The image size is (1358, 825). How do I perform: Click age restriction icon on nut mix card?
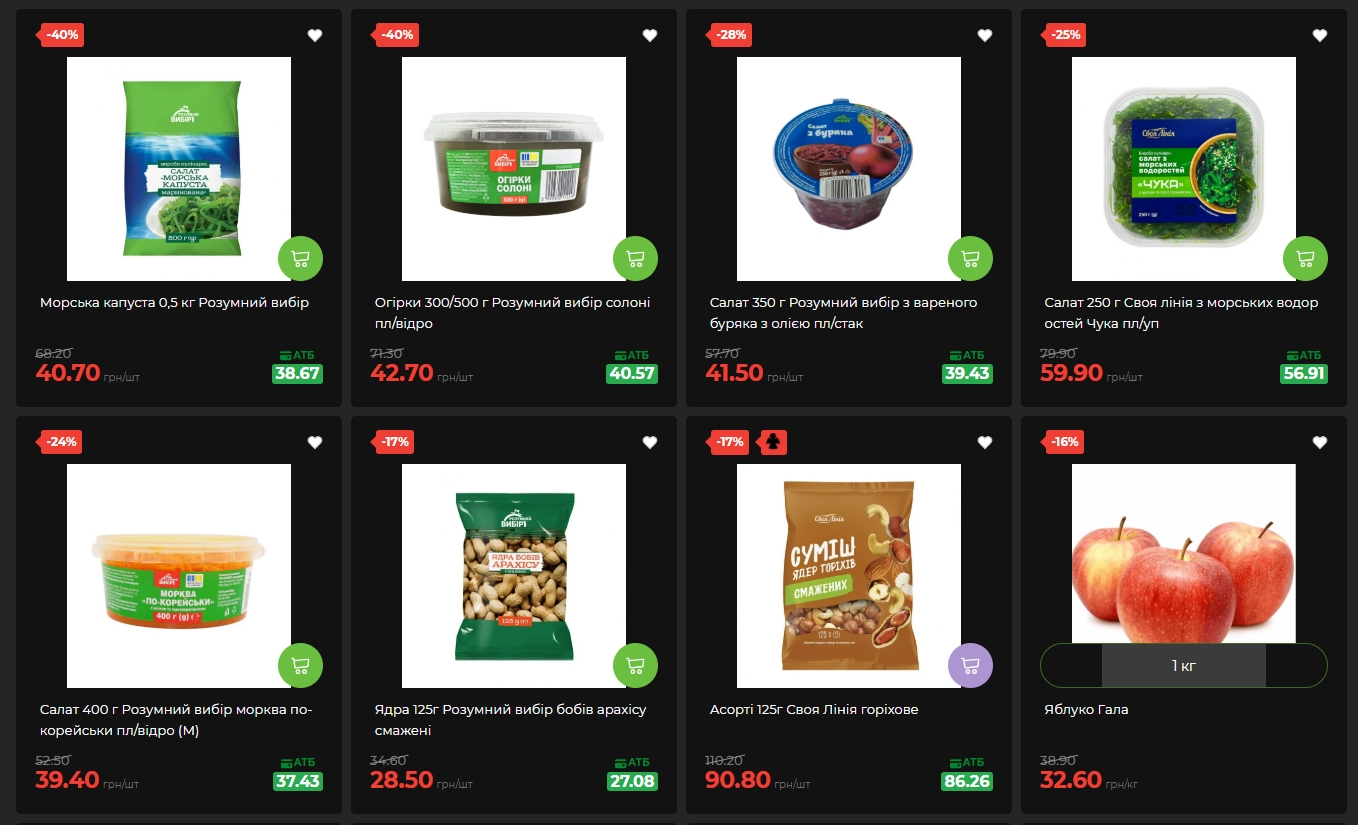click(771, 442)
